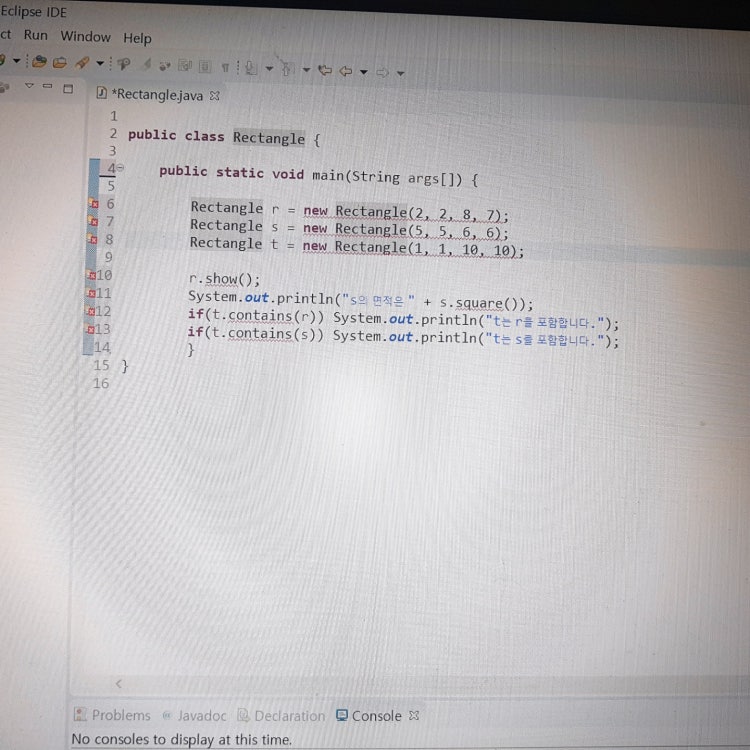
Task: Click the Previous Annotation toolbar icon
Action: (x=286, y=69)
